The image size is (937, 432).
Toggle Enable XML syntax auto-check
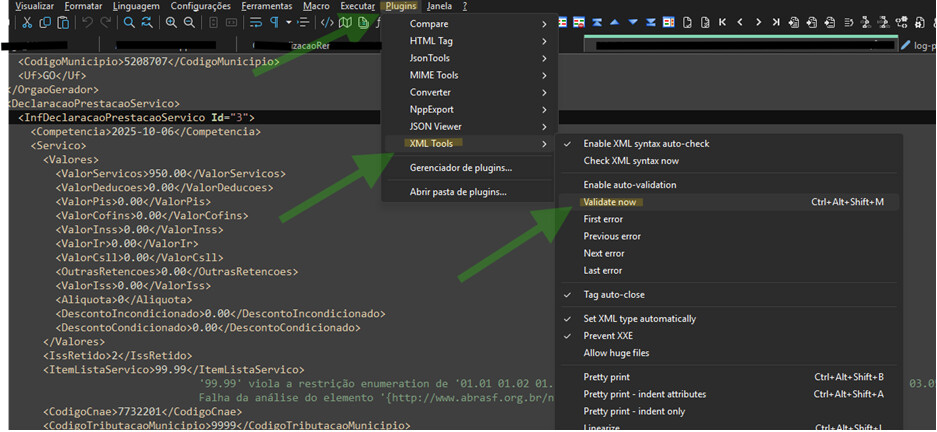(x=646, y=144)
